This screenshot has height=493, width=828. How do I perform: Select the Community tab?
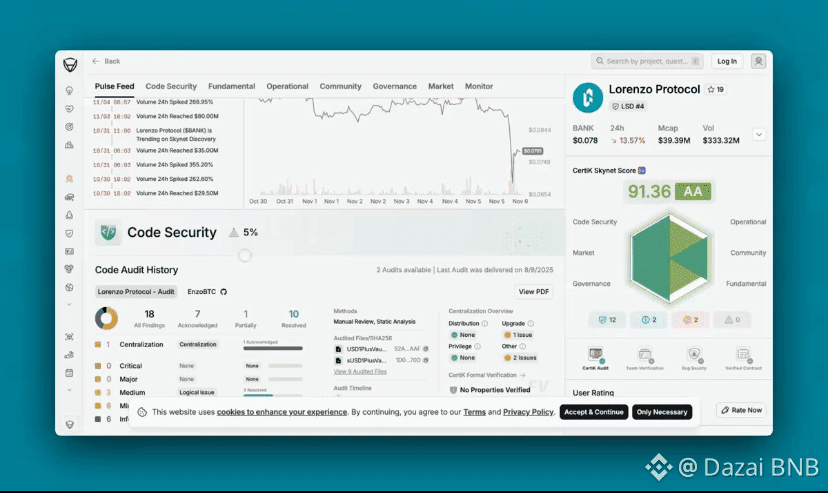341,86
